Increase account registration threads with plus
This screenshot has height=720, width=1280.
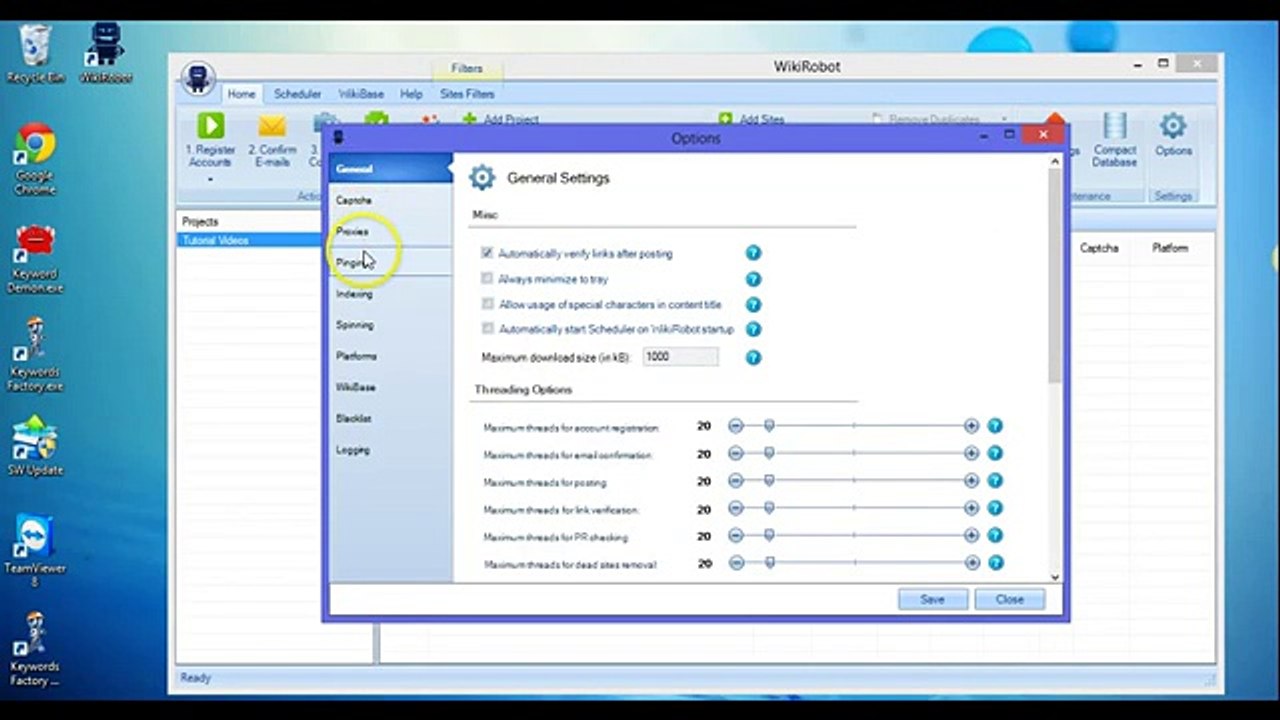point(971,426)
